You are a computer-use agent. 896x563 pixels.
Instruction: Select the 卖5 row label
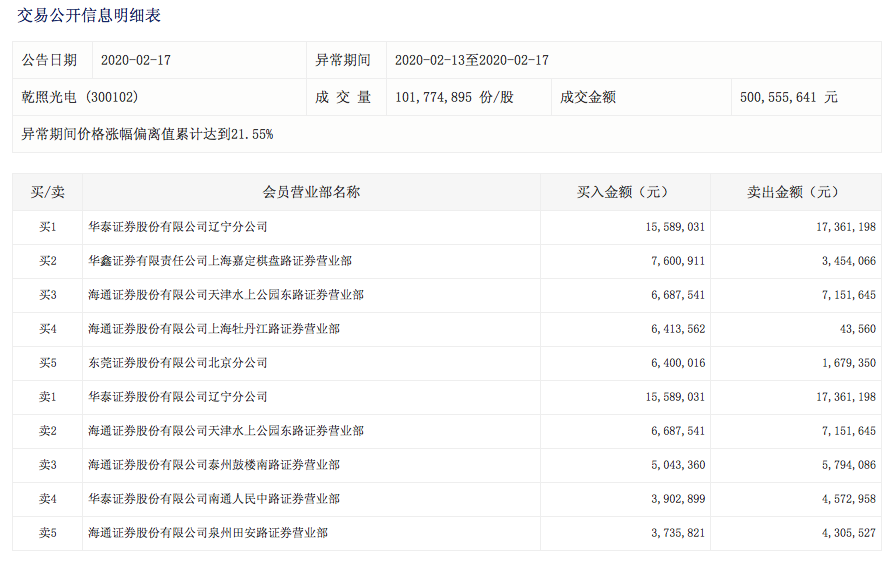(x=47, y=533)
